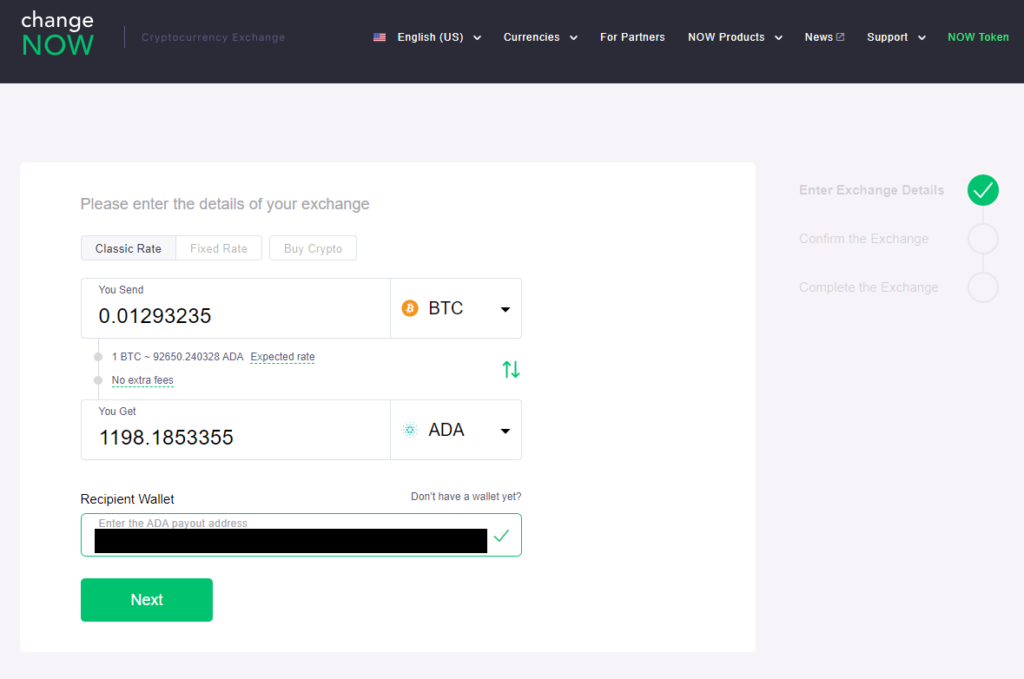Click the Cryptocurrency Exchange header text
This screenshot has height=679, width=1024.
point(213,37)
